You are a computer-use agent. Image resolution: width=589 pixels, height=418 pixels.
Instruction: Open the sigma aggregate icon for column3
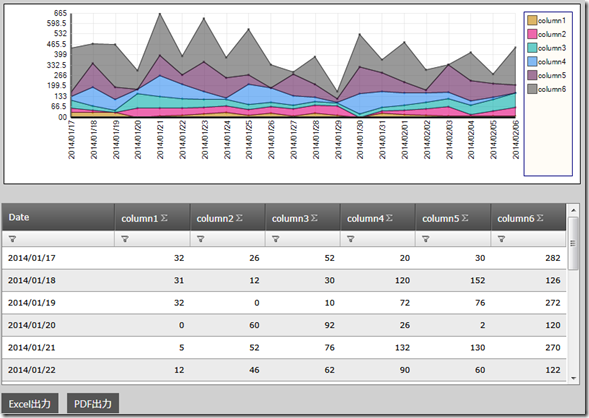click(314, 218)
